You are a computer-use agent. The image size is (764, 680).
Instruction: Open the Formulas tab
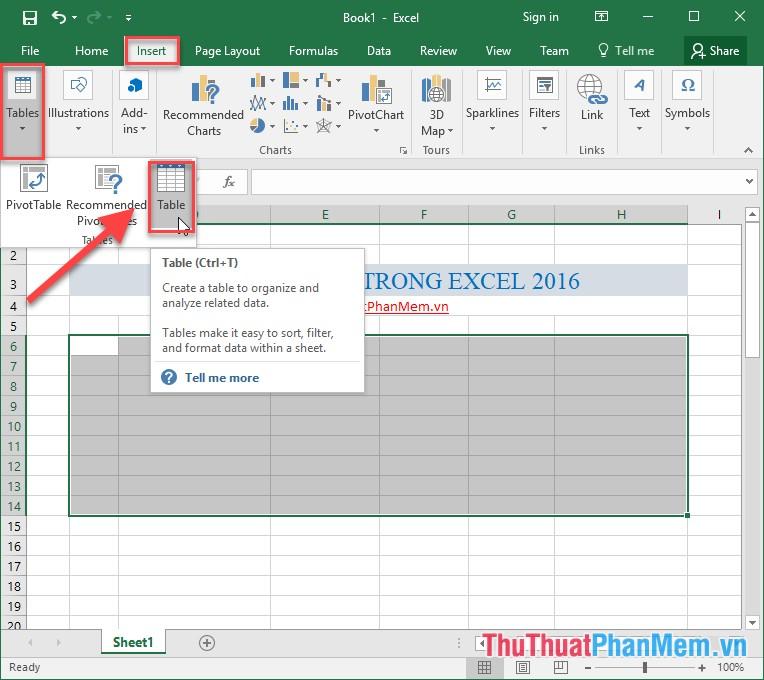pos(313,51)
